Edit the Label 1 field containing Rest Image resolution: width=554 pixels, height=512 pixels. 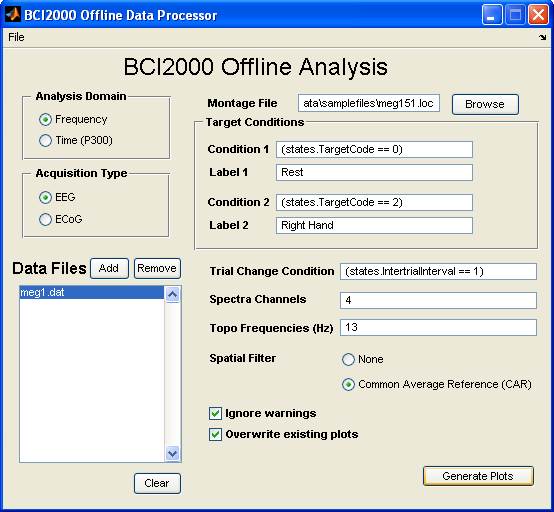click(x=374, y=172)
